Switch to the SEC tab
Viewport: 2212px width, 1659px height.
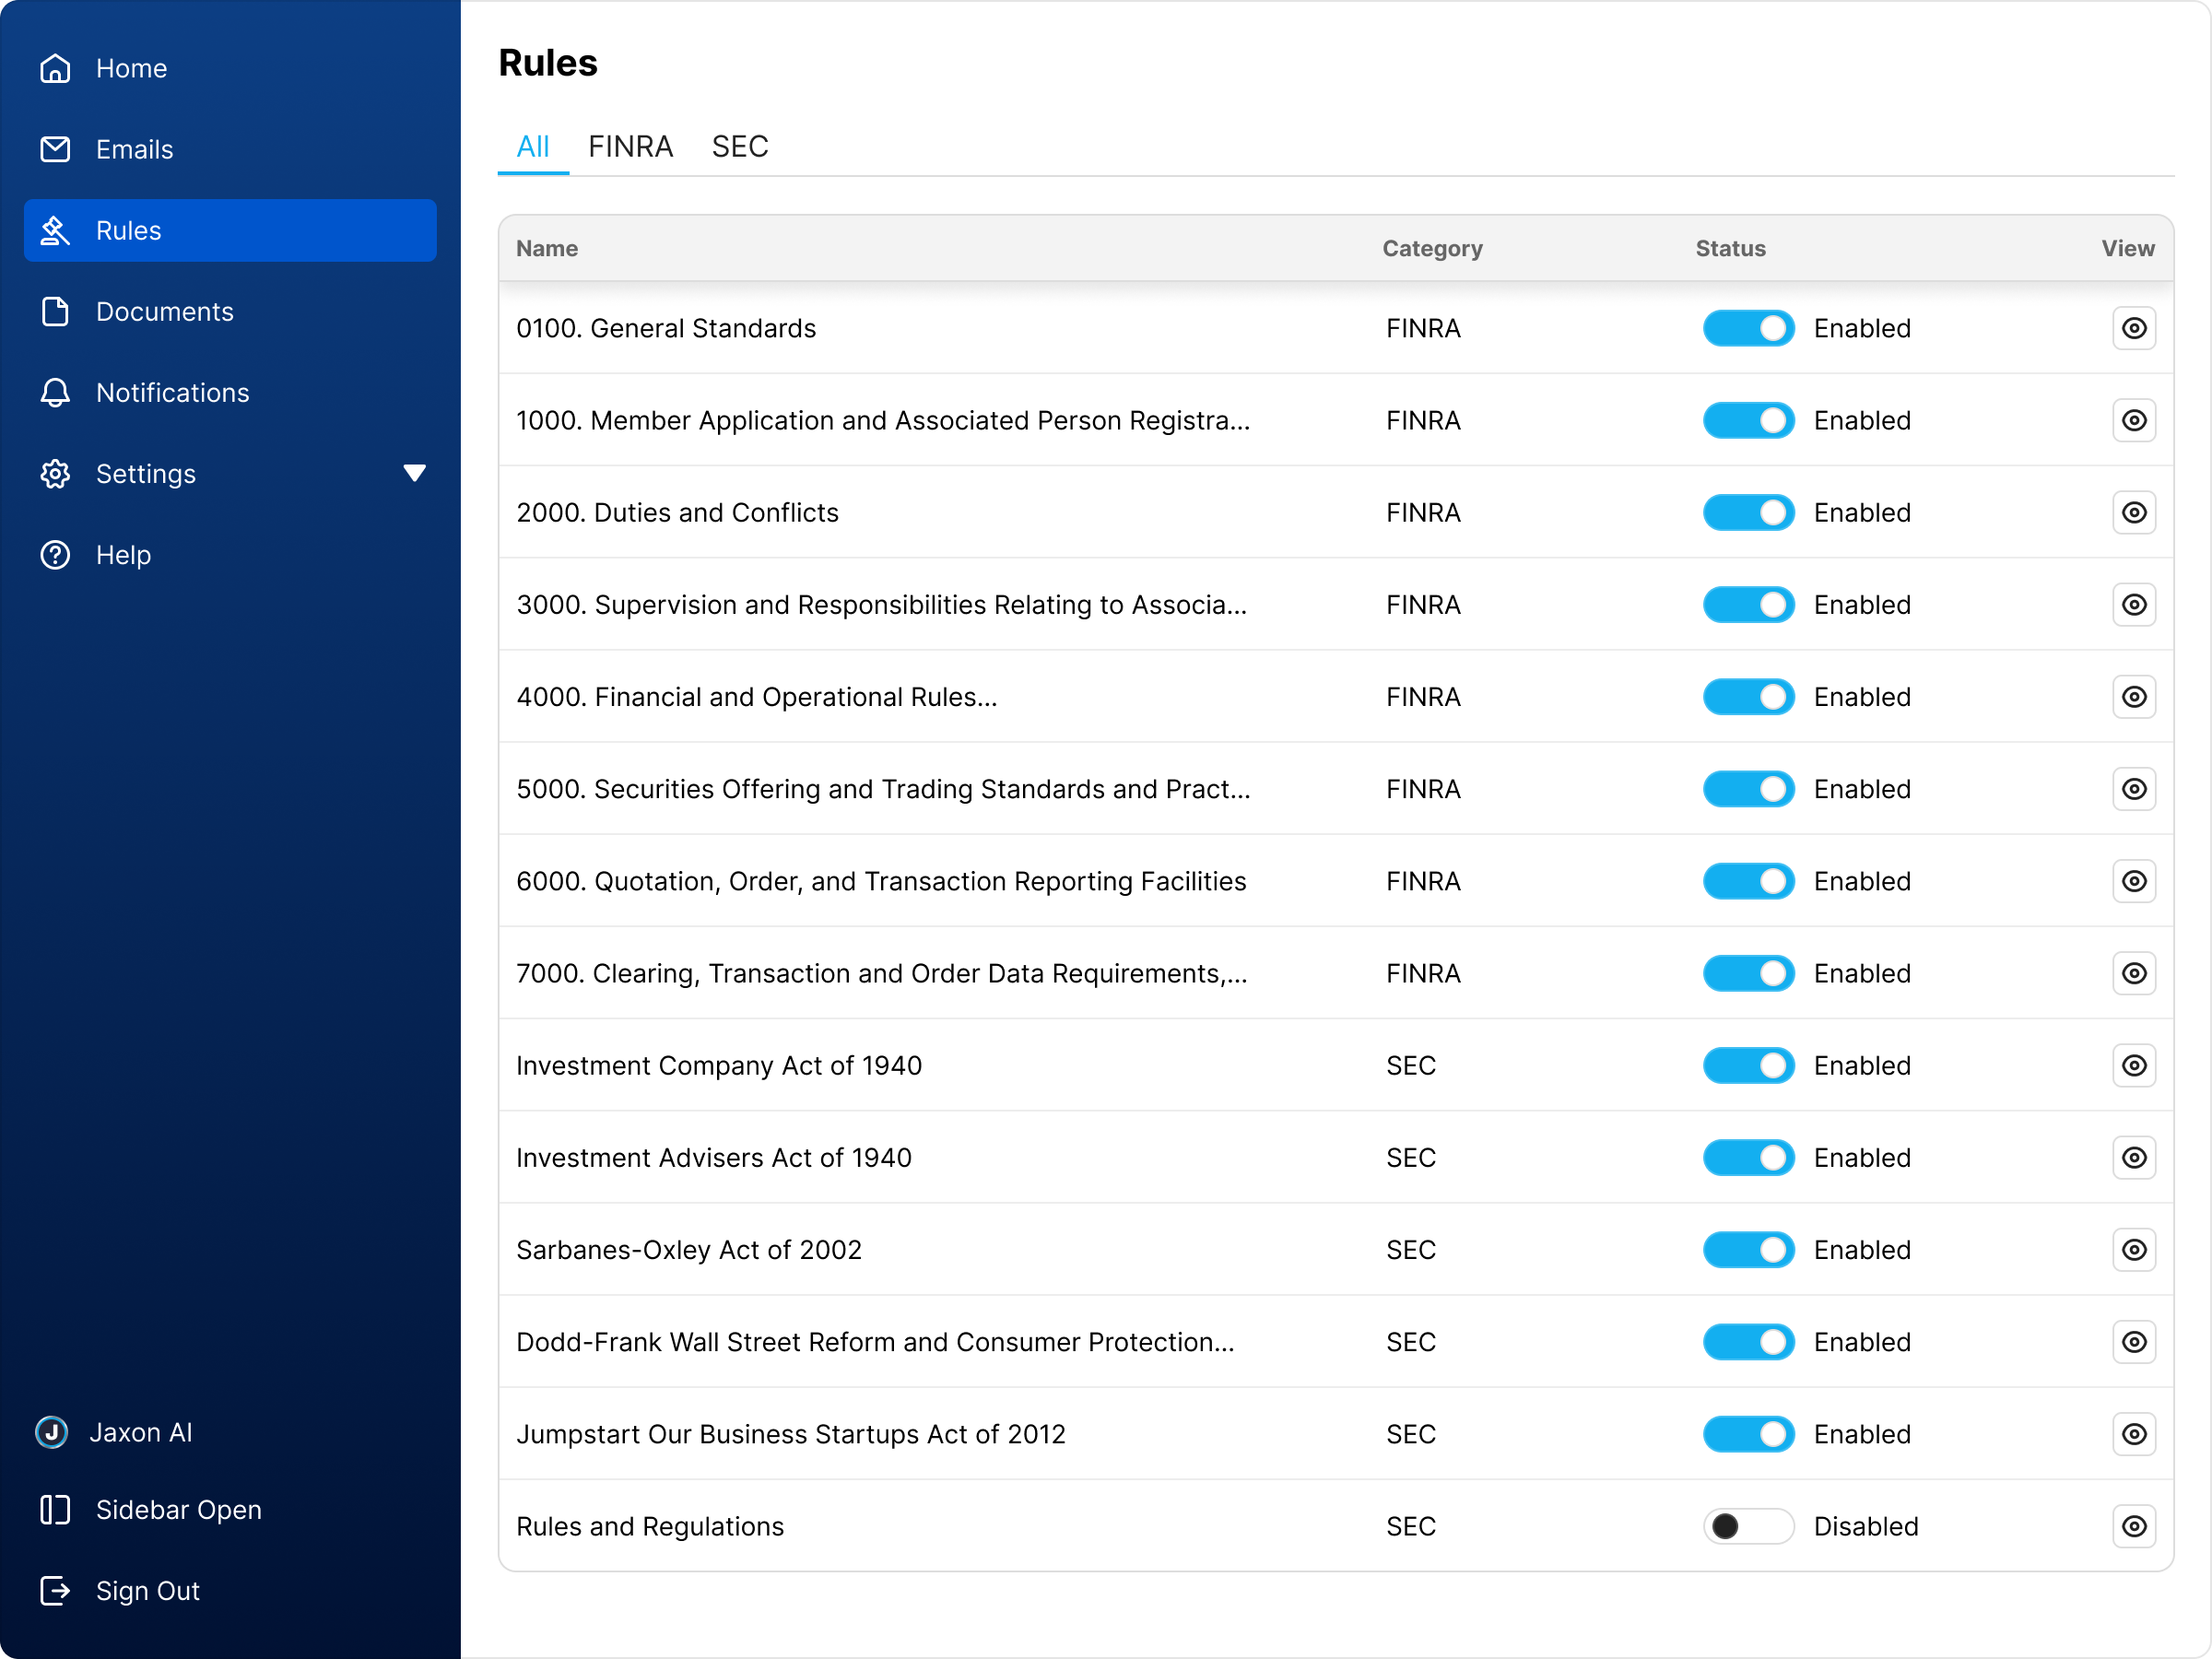click(x=740, y=147)
